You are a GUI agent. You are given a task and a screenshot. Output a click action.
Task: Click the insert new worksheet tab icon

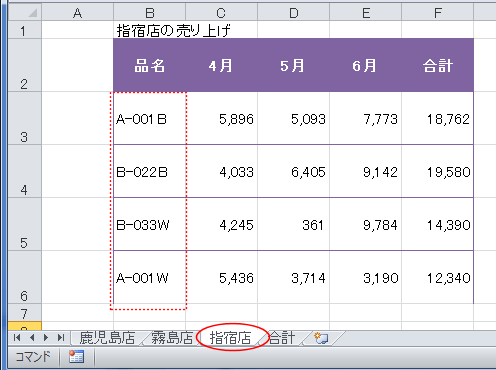tap(321, 338)
